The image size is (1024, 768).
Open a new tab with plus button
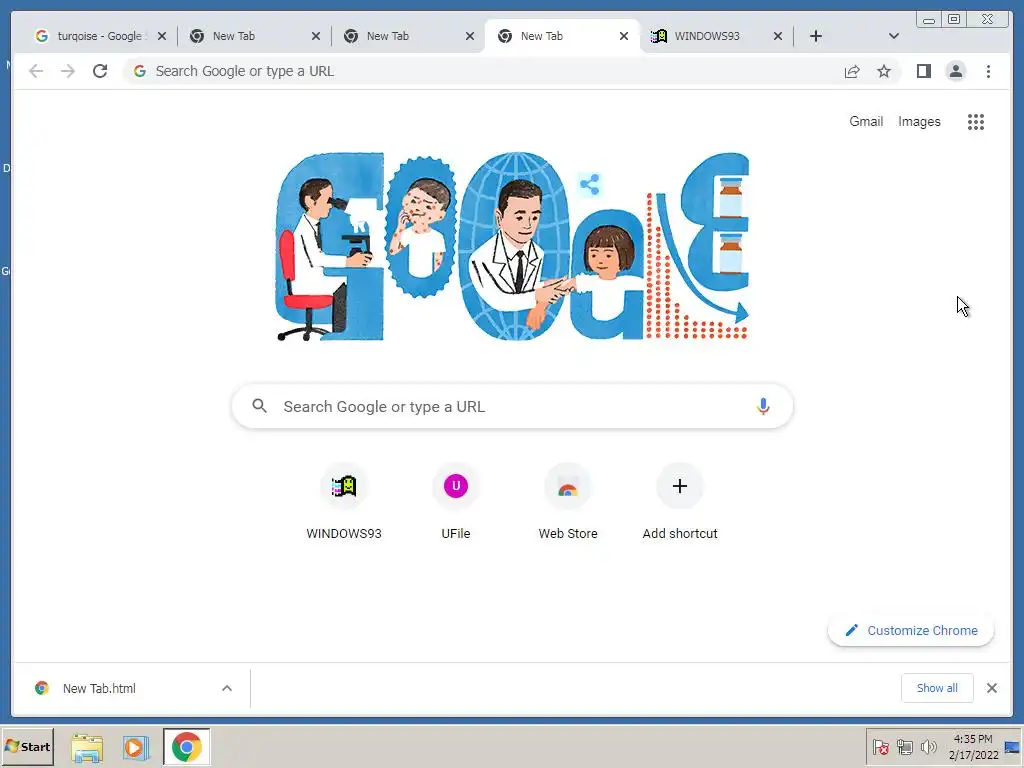[816, 36]
